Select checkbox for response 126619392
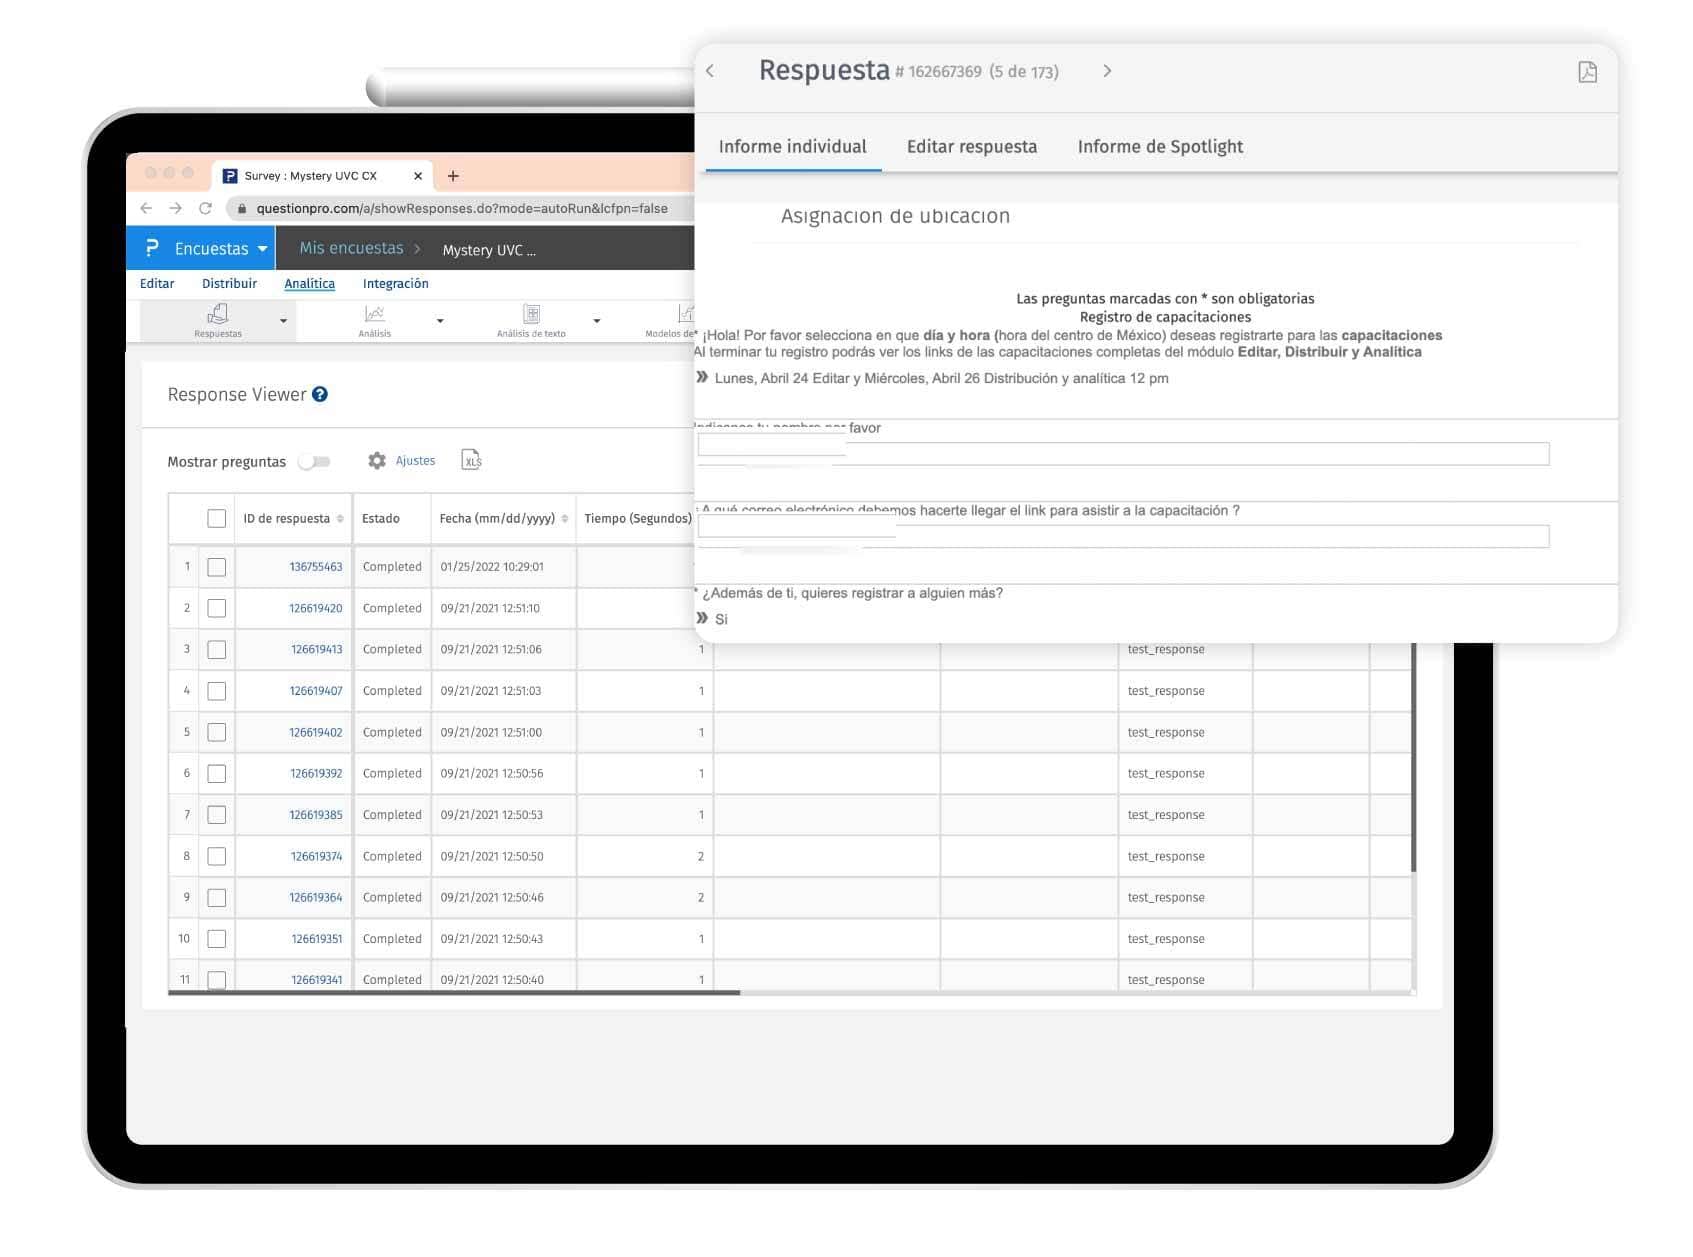The width and height of the screenshot is (1693, 1257). pos(216,774)
